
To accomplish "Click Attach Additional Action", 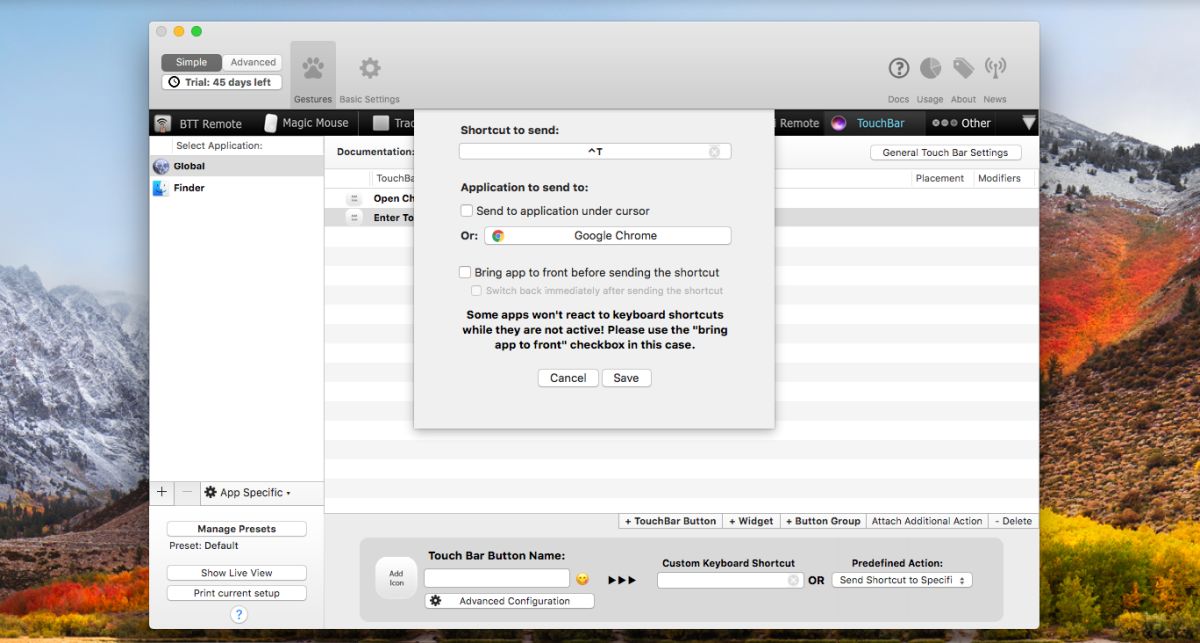I will 927,521.
